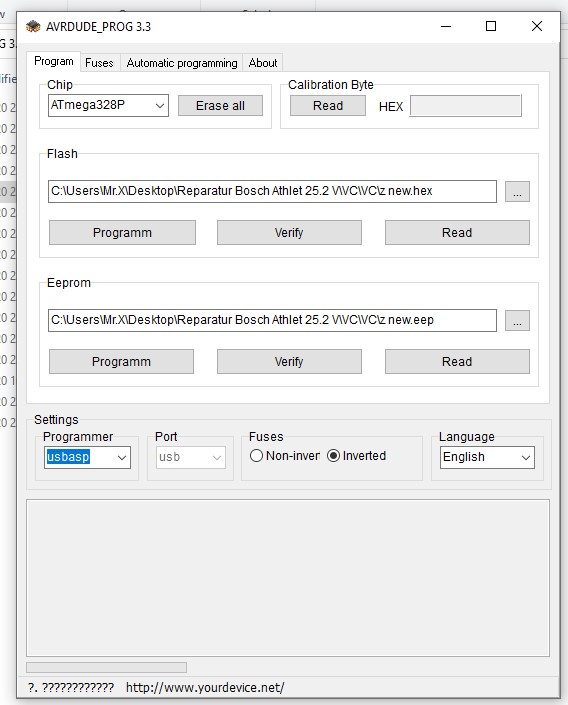Open the Language English dropdown
The height and width of the screenshot is (705, 568).
click(487, 457)
